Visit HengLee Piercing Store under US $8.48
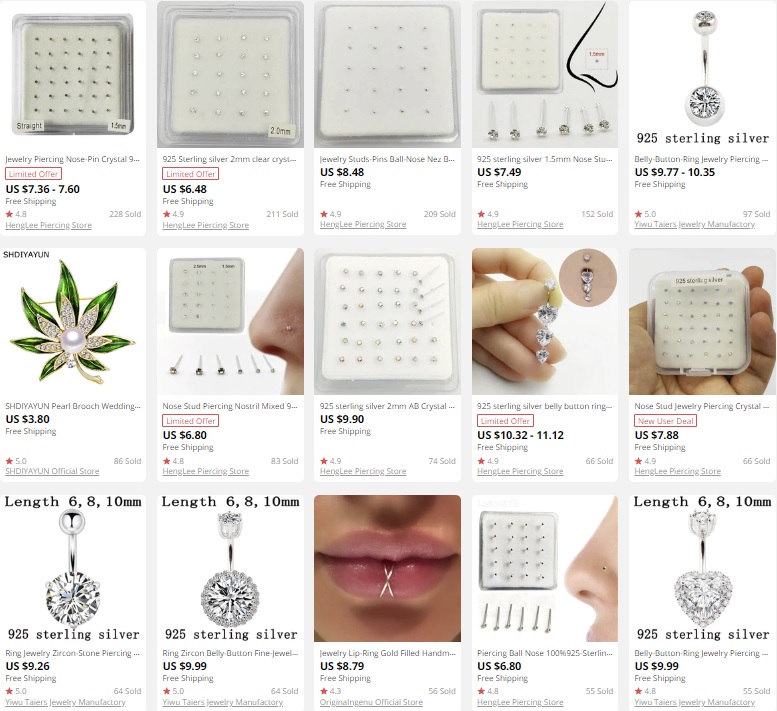This screenshot has height=711, width=777. coord(363,224)
